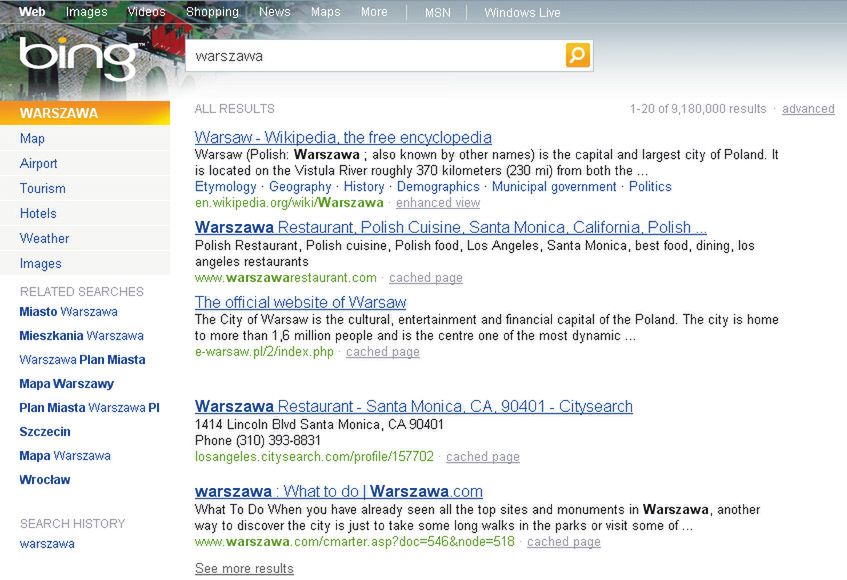The image size is (847, 580).
Task: Open Warszawa Restaurant Polish Cuisine result
Action: 451,227
